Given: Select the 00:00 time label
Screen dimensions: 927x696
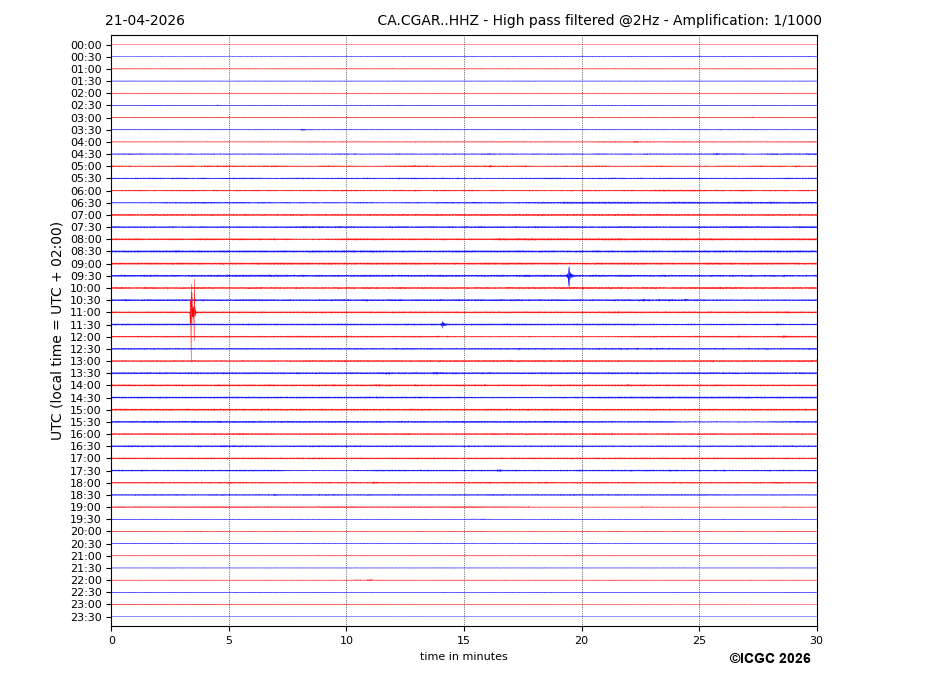Looking at the screenshot, I should pyautogui.click(x=86, y=45).
